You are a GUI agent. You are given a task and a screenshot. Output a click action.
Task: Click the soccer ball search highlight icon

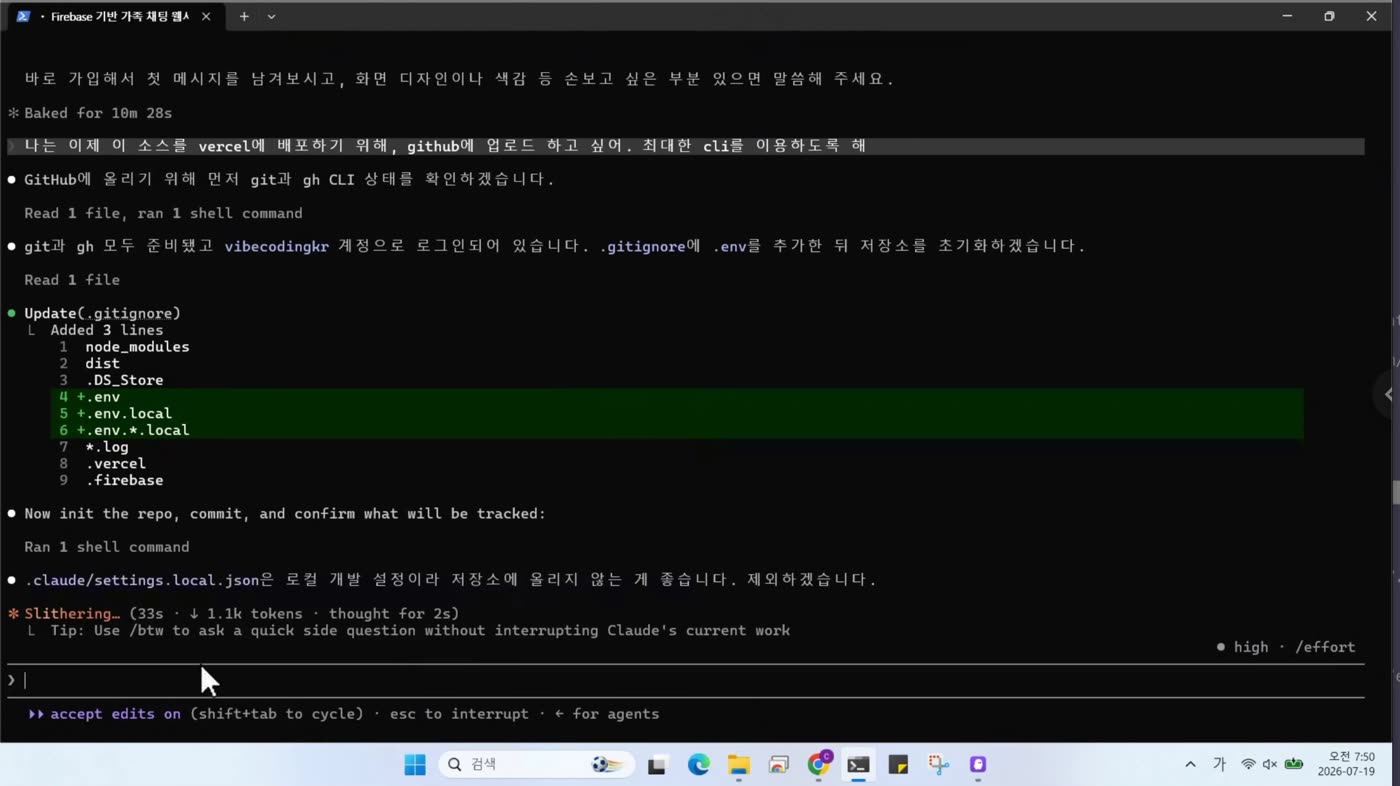click(607, 765)
